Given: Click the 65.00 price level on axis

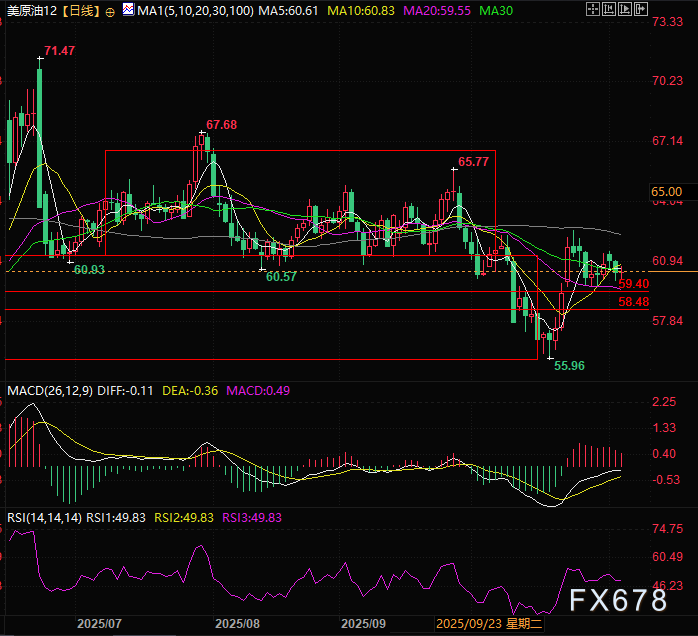Looking at the screenshot, I should click(667, 191).
